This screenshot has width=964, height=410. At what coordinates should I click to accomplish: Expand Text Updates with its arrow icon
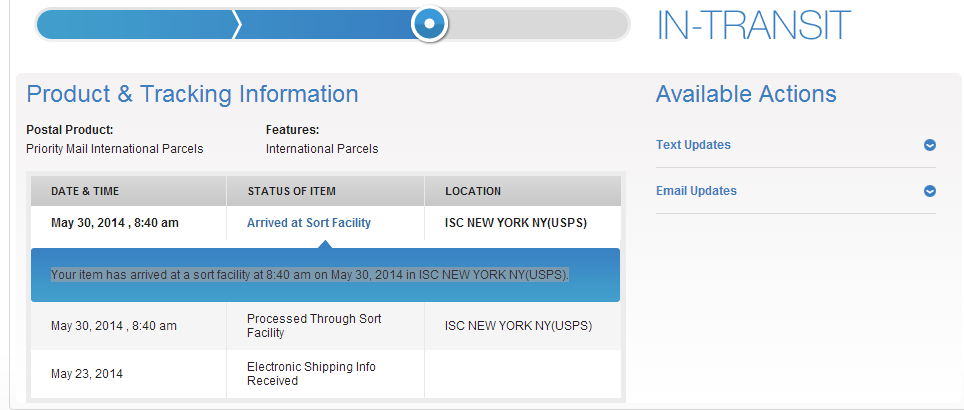point(930,145)
